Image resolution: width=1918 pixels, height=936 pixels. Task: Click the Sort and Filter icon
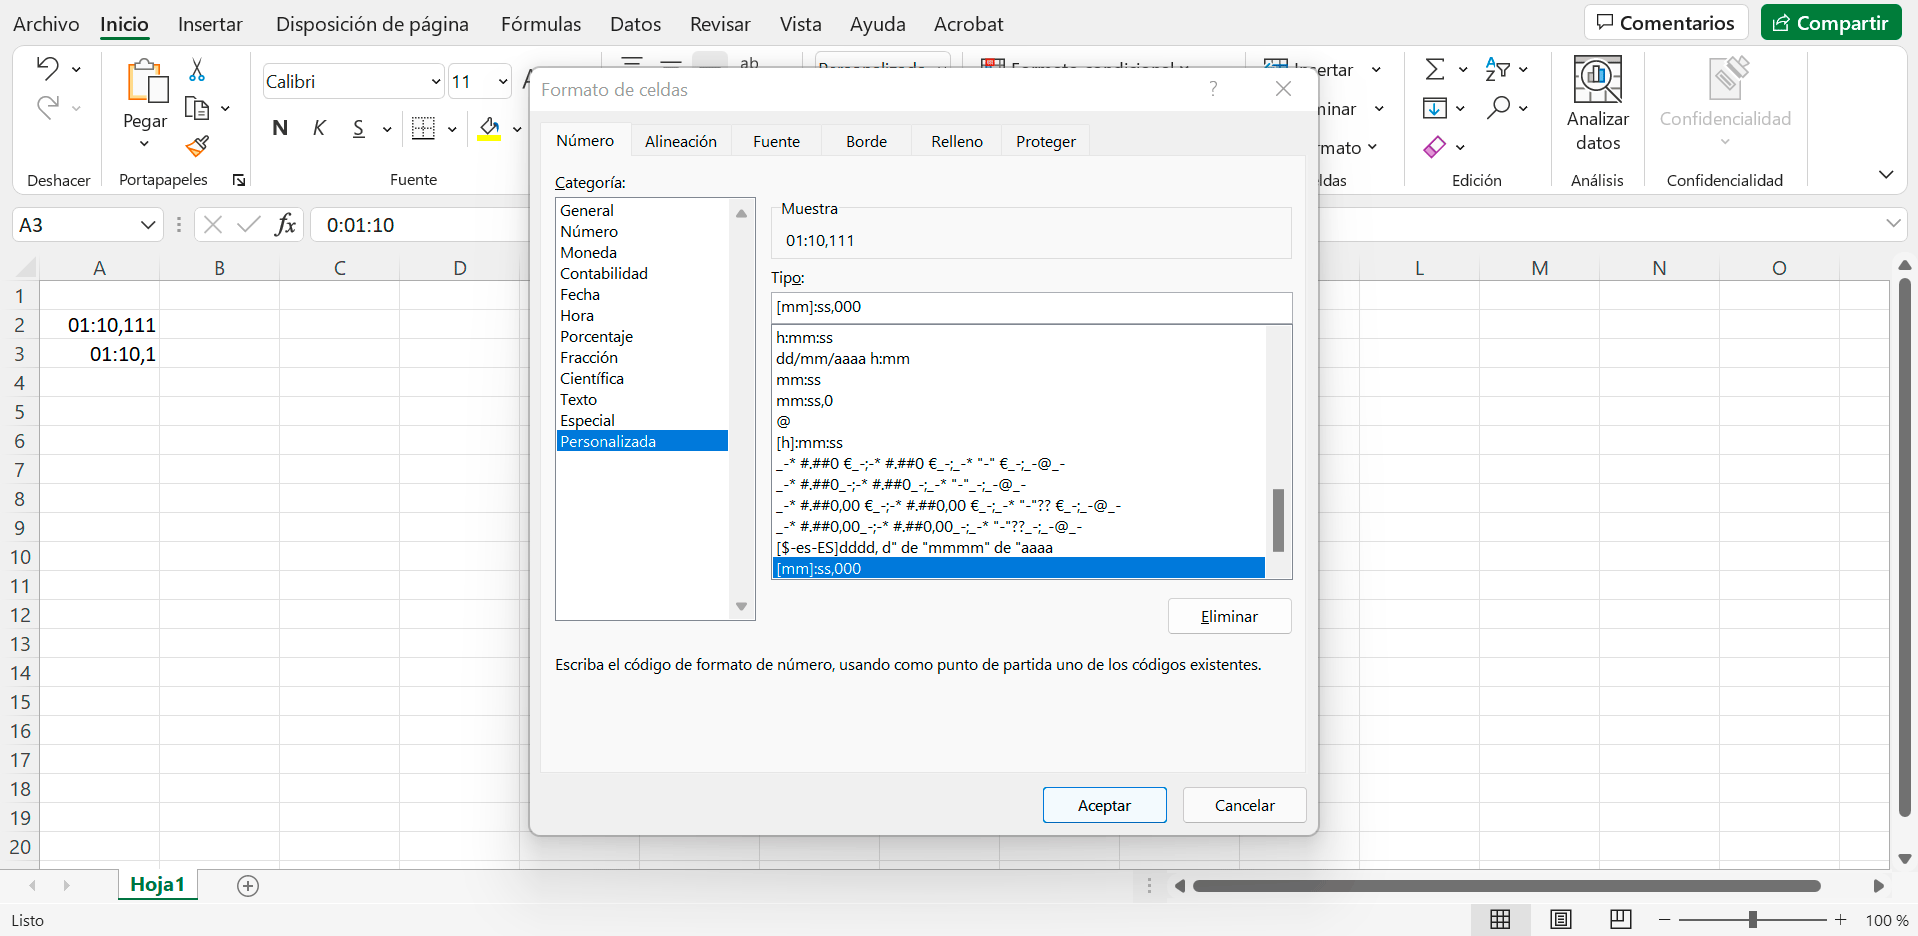pos(1497,69)
